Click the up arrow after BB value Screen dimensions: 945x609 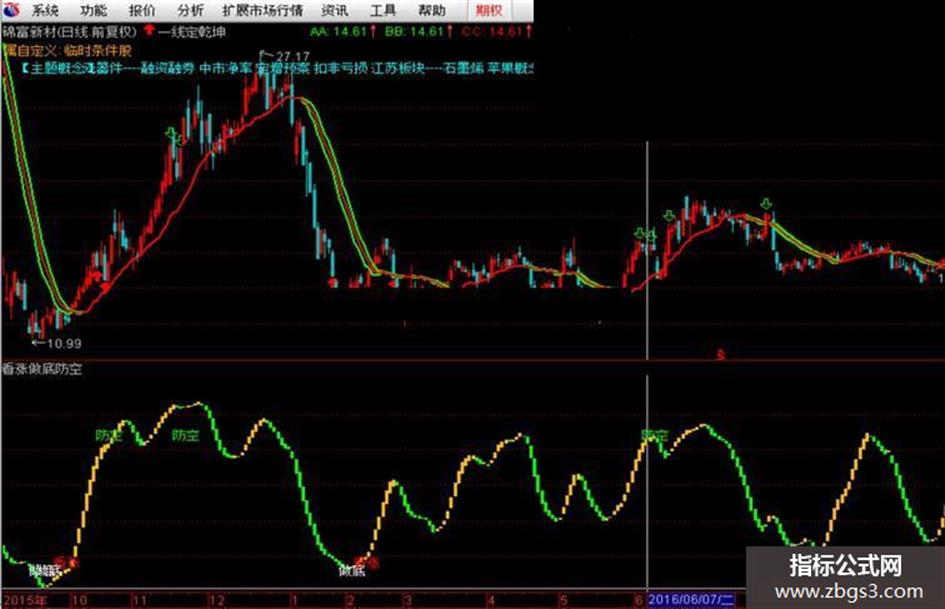point(450,31)
